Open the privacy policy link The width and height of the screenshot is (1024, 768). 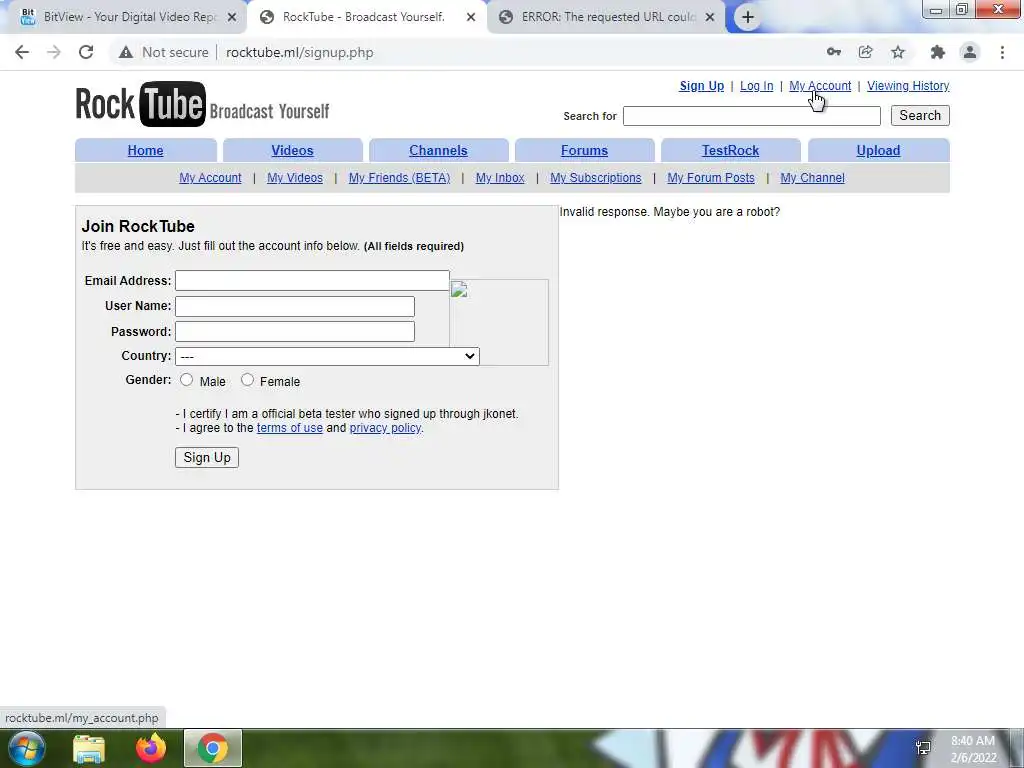pos(385,428)
